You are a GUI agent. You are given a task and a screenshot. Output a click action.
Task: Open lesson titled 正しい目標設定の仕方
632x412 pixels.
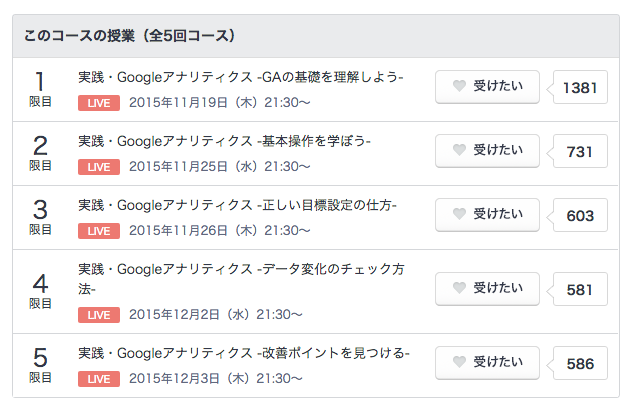(x=237, y=205)
